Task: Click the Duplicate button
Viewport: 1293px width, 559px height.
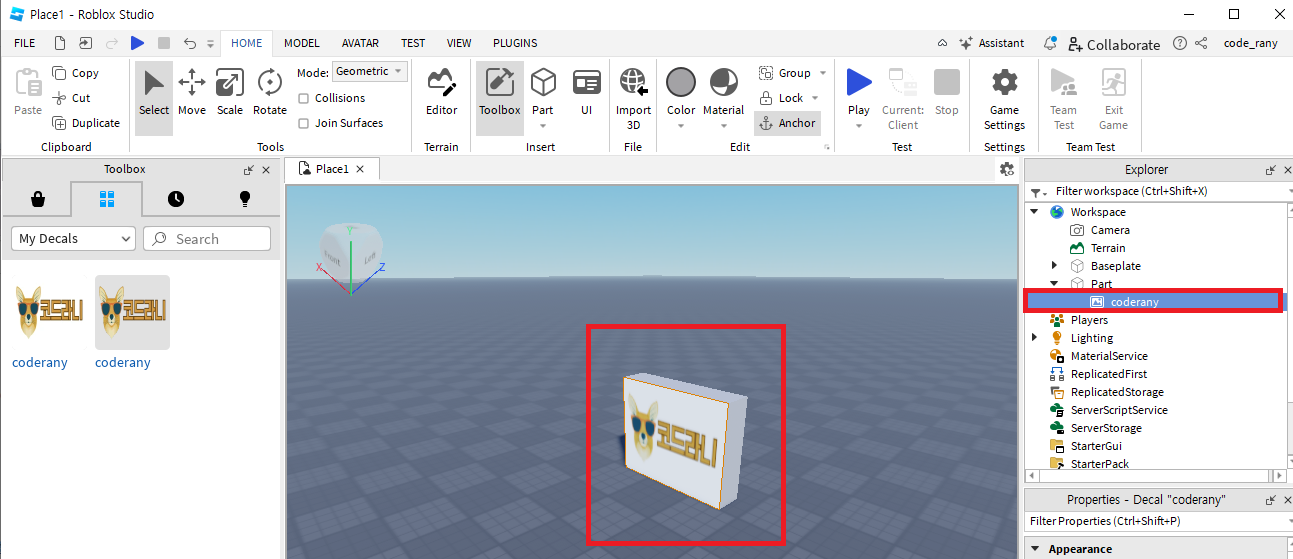Action: 86,123
